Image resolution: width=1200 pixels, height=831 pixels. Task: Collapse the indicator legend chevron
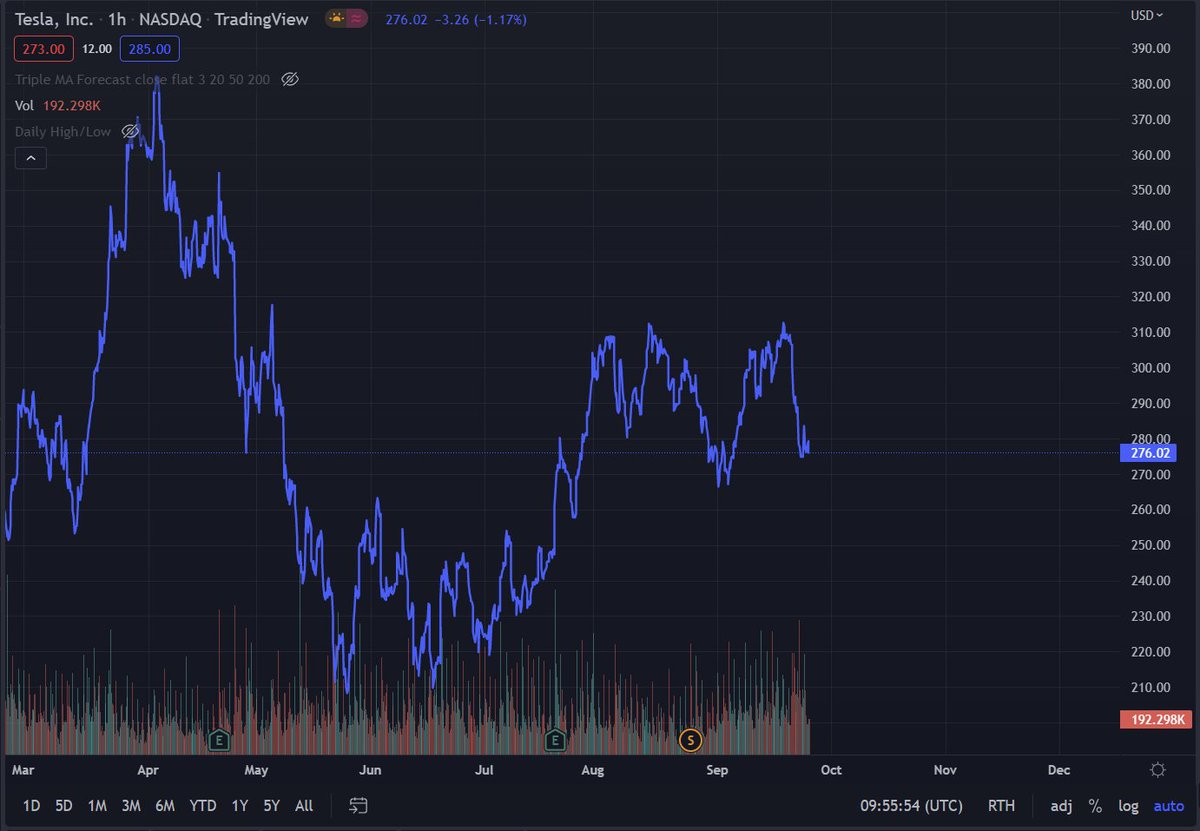(x=30, y=158)
